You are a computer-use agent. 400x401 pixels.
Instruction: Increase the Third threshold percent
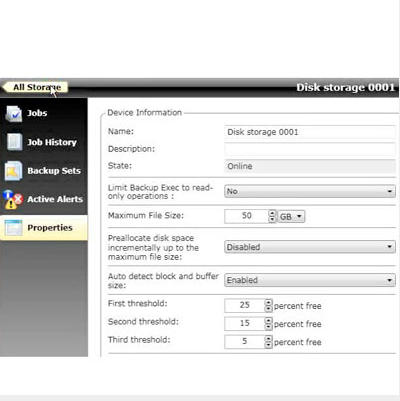click(268, 339)
